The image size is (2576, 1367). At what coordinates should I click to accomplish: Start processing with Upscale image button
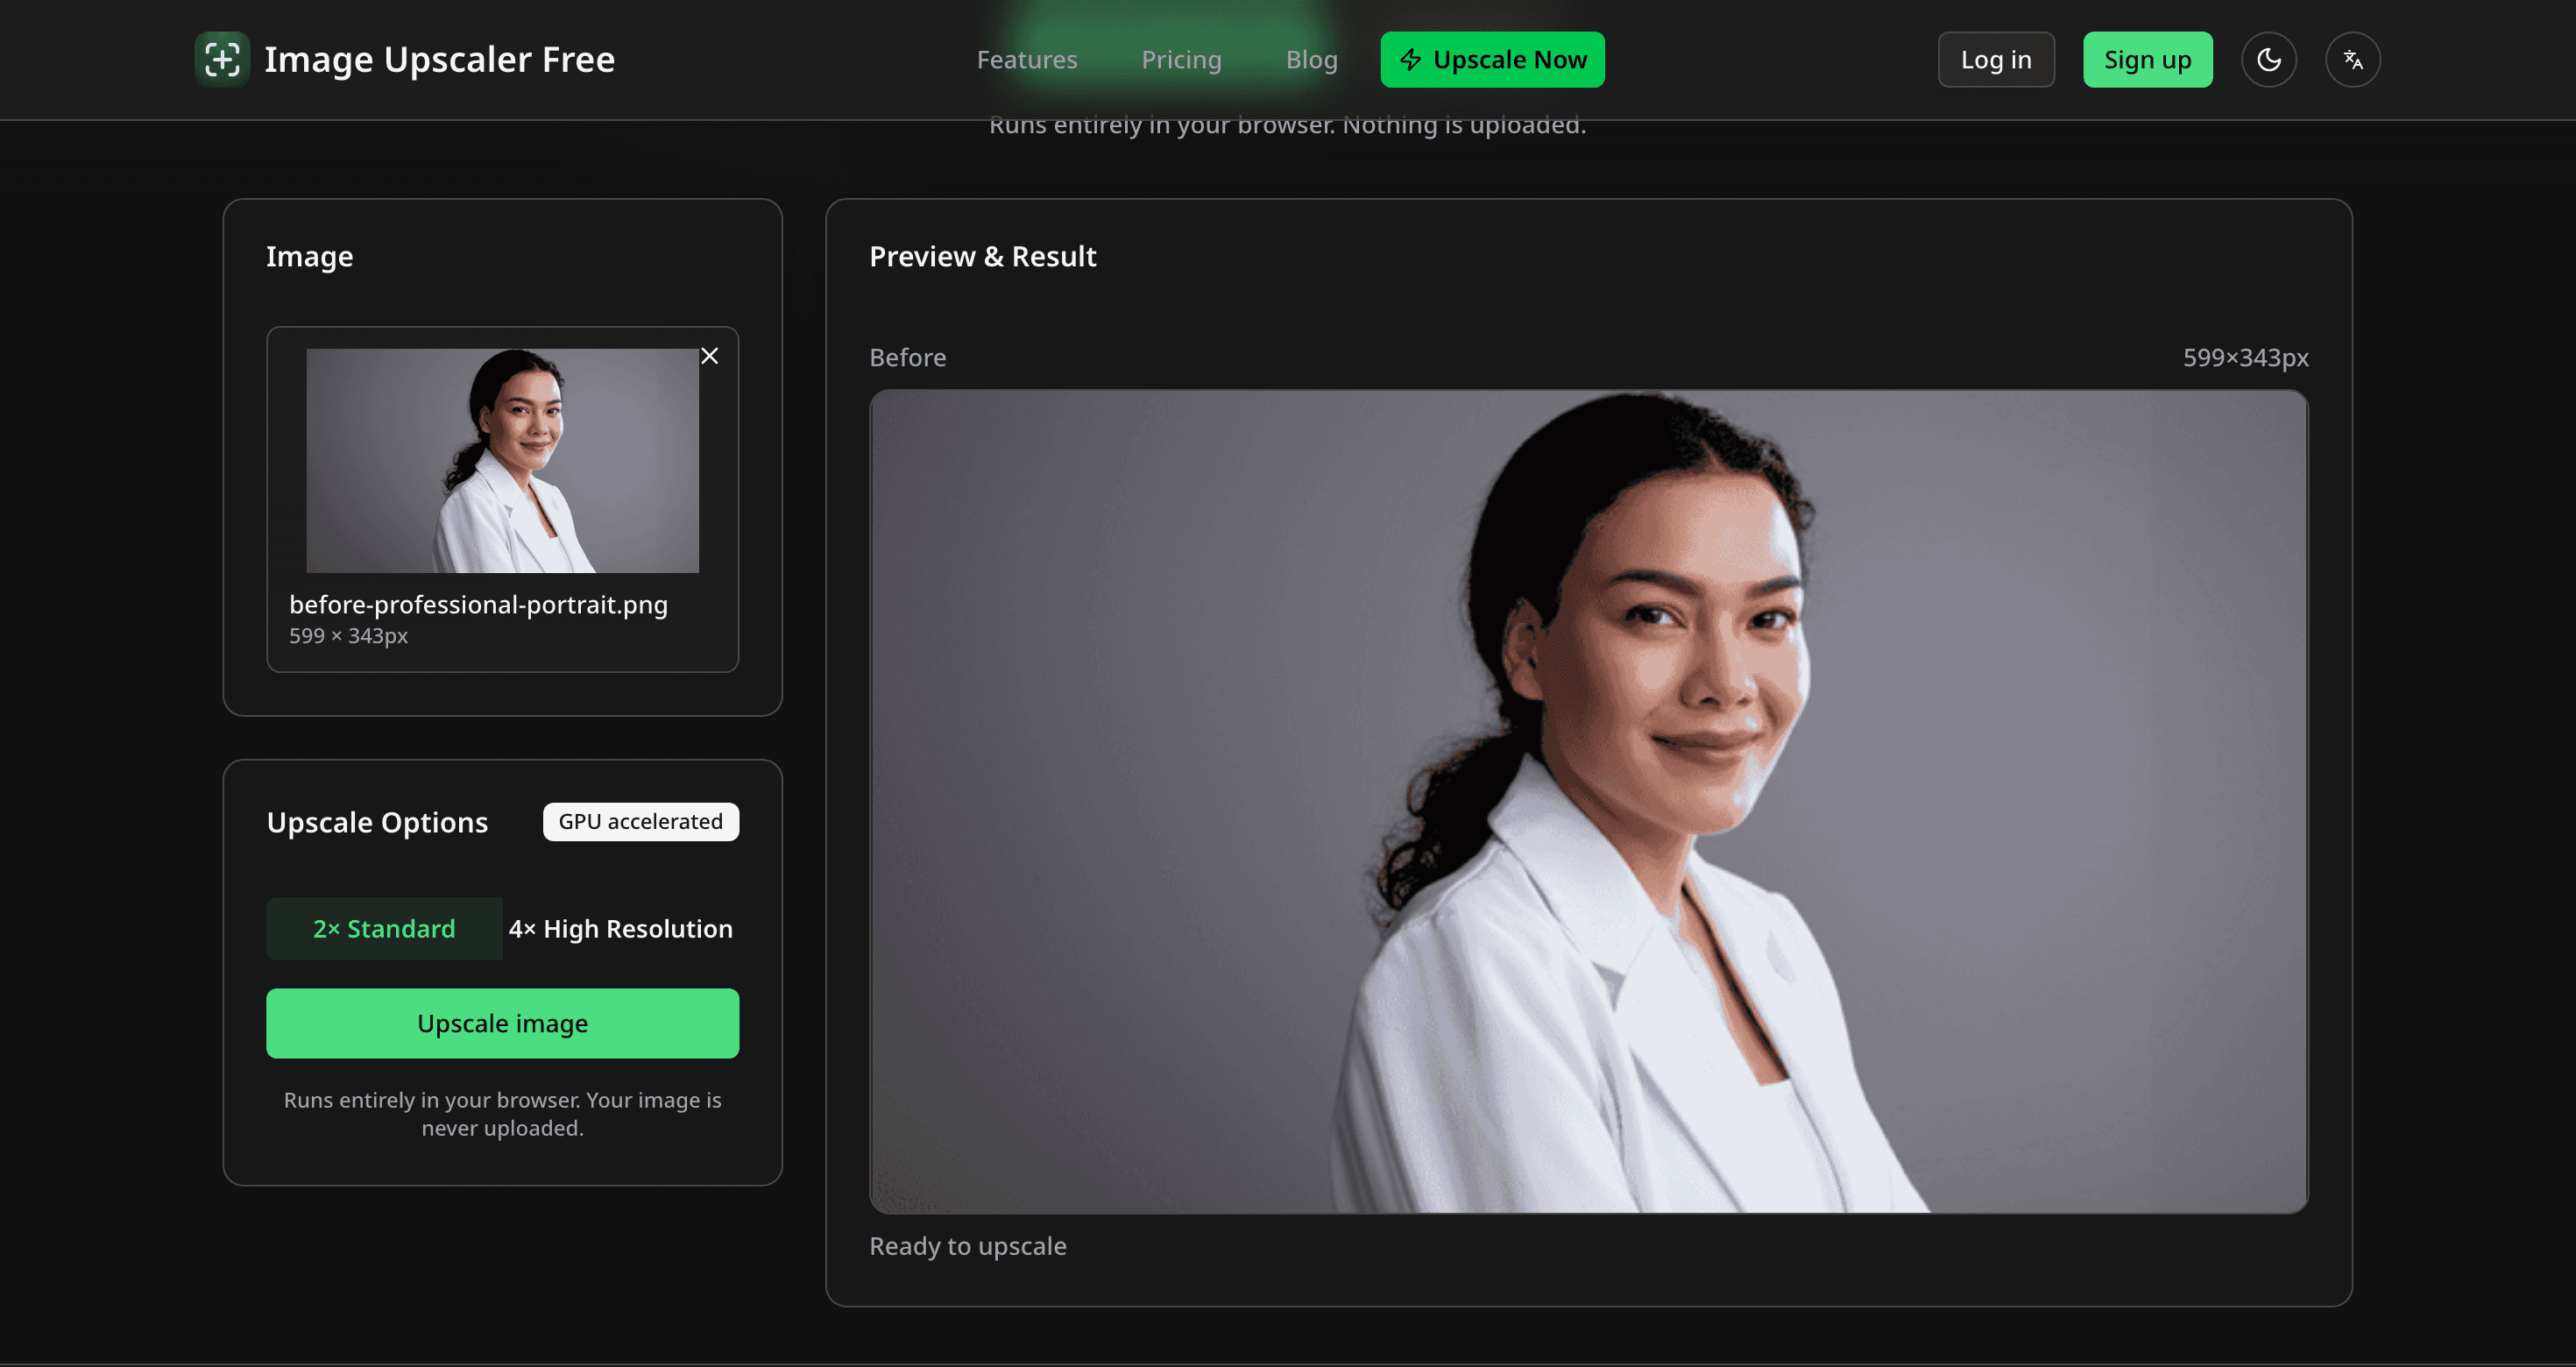pyautogui.click(x=502, y=1023)
